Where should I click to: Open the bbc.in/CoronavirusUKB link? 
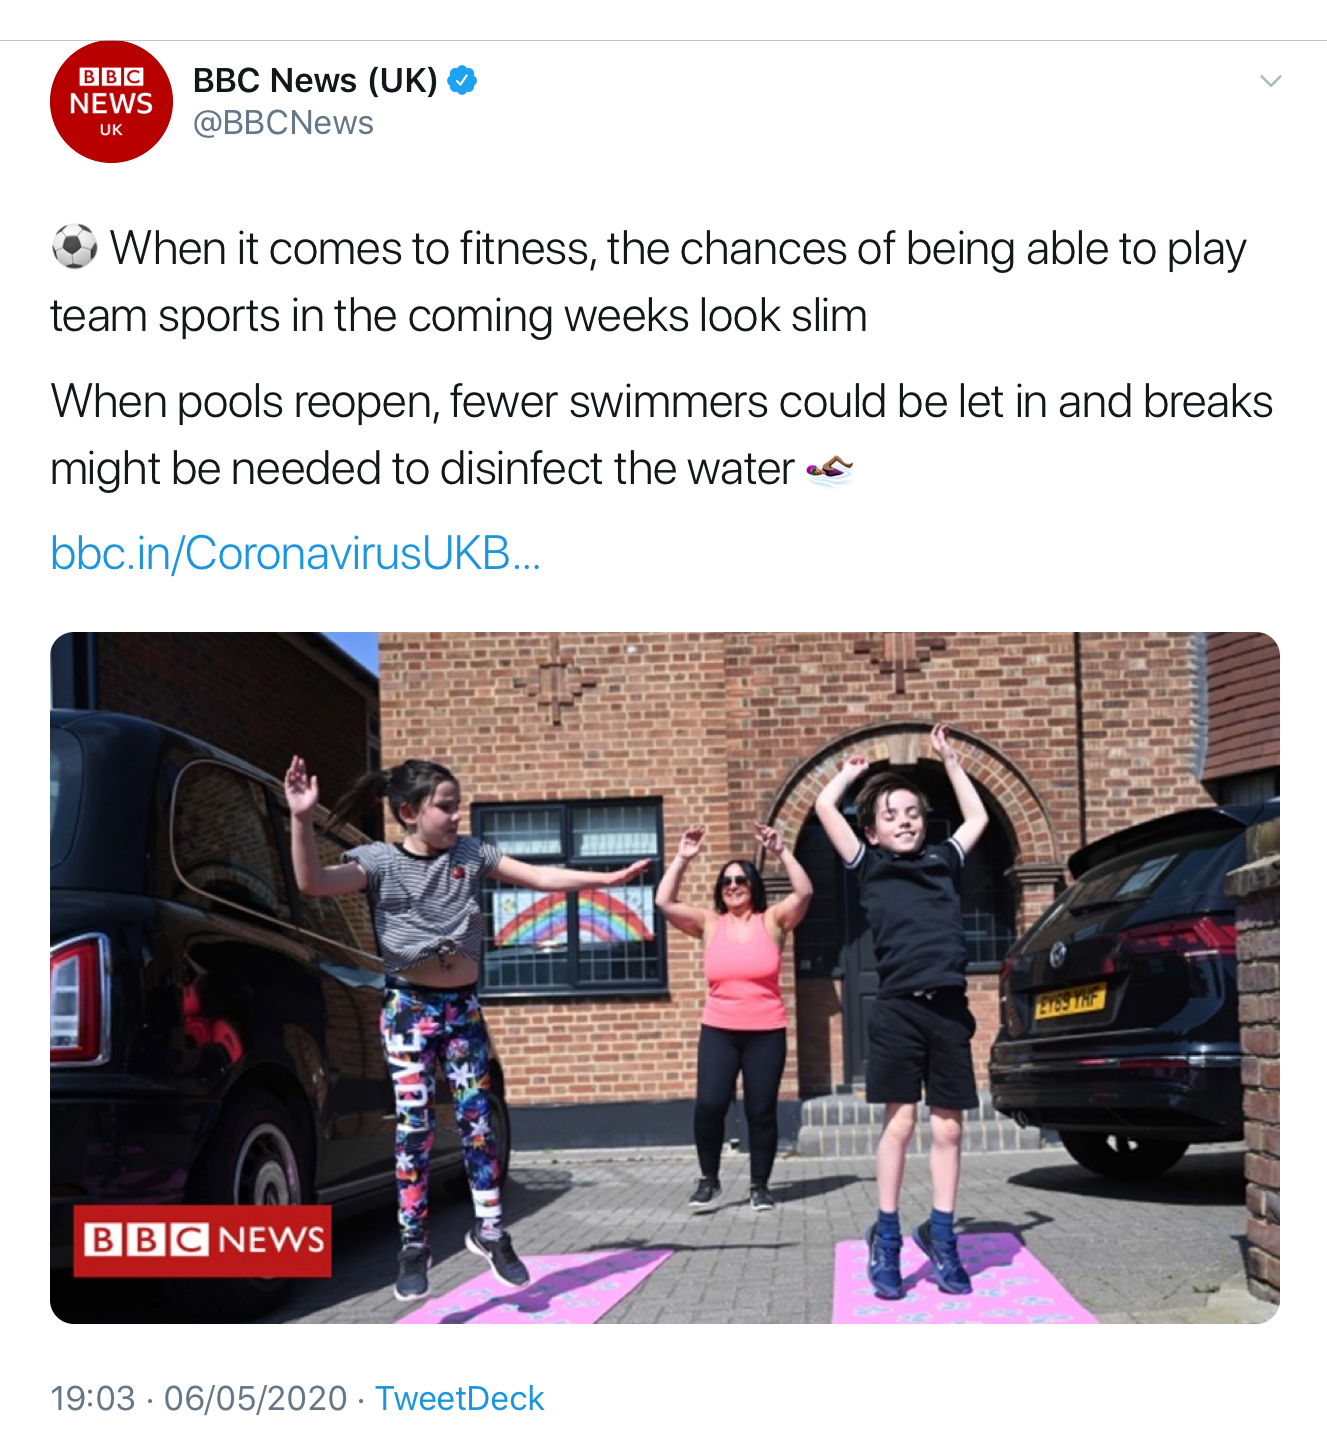(296, 553)
